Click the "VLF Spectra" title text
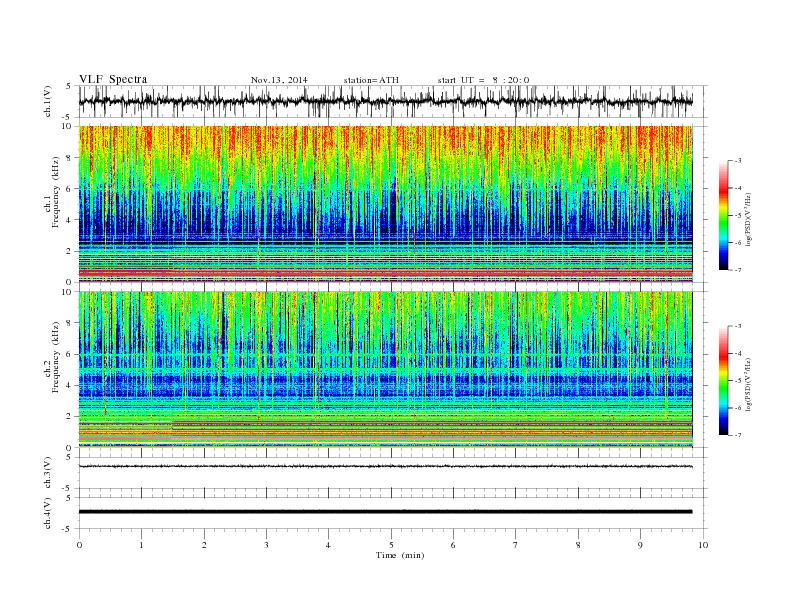 click(x=113, y=79)
